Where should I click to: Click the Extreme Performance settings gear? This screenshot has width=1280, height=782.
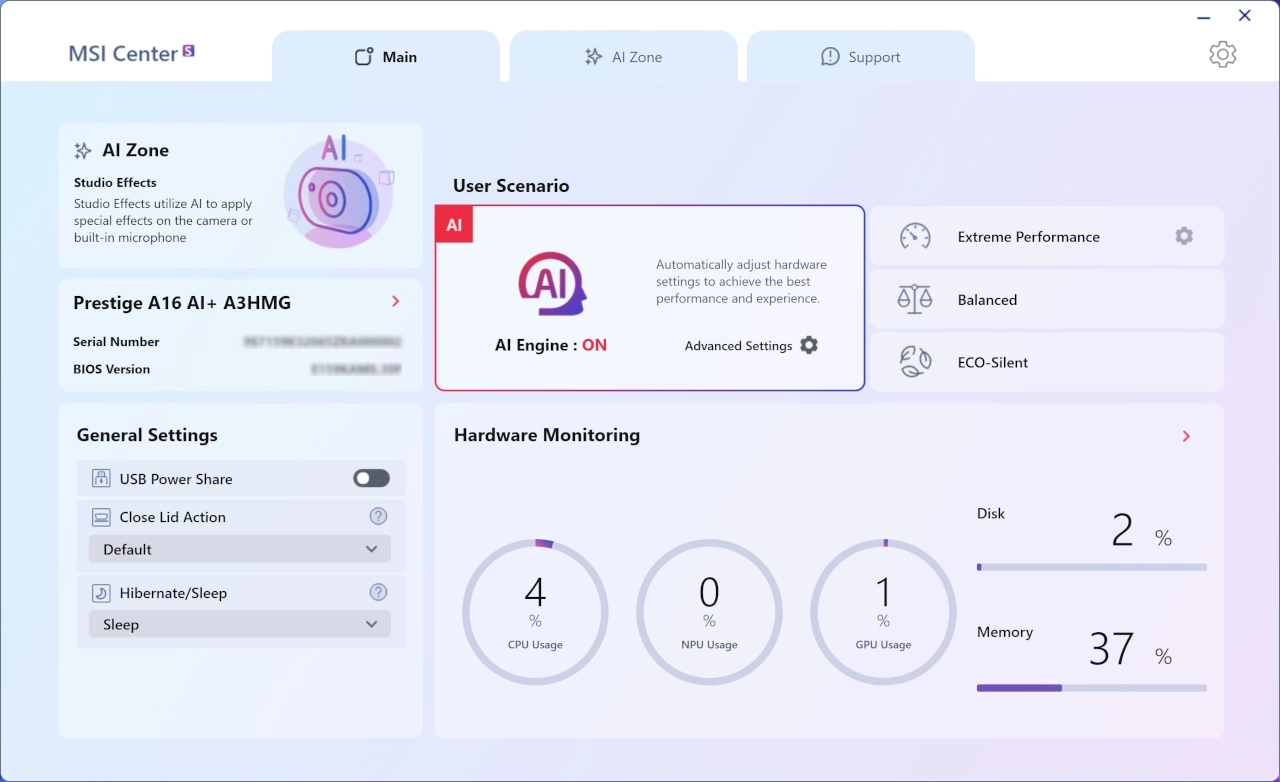pyautogui.click(x=1184, y=236)
